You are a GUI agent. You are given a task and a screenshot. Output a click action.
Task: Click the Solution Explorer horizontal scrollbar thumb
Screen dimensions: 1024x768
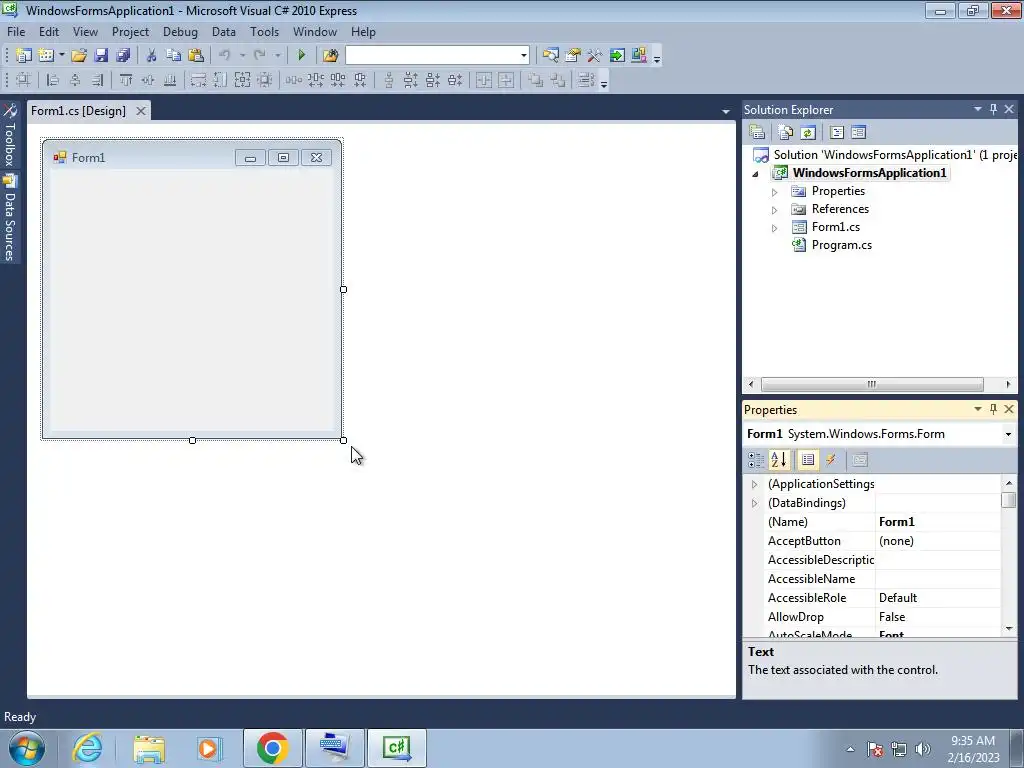pyautogui.click(x=872, y=384)
